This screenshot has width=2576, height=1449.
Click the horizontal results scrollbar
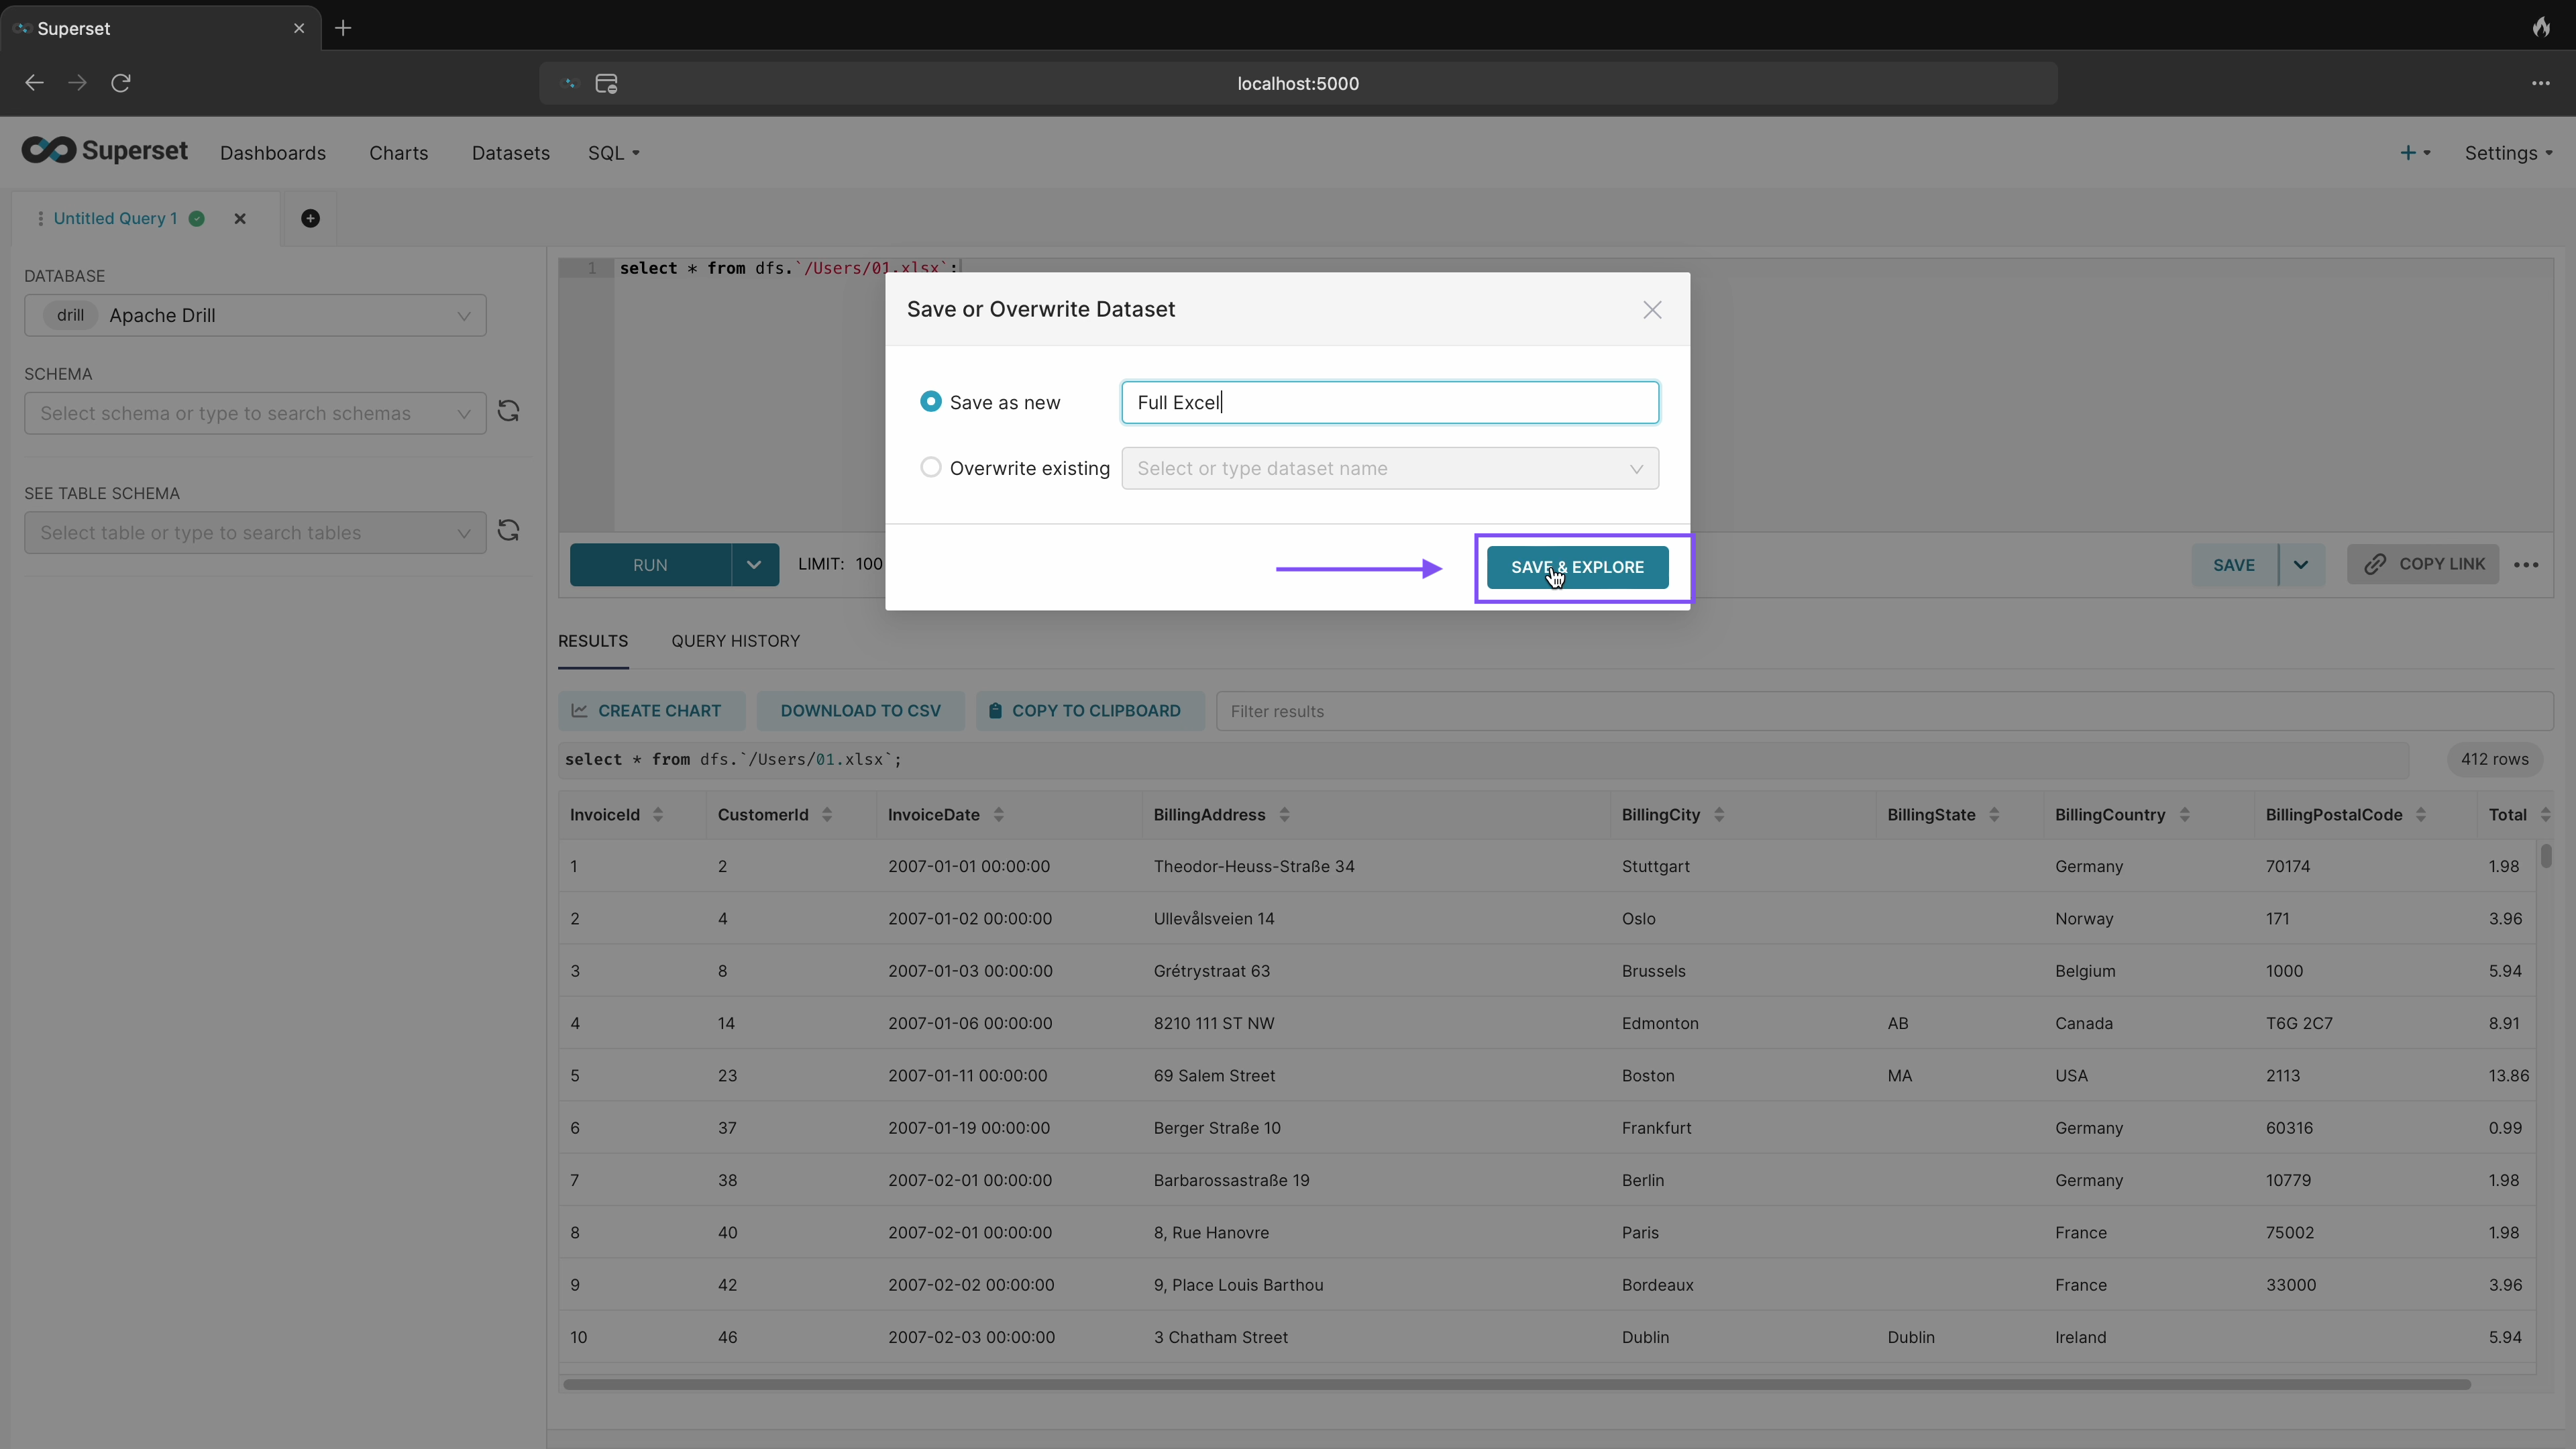[1516, 1384]
